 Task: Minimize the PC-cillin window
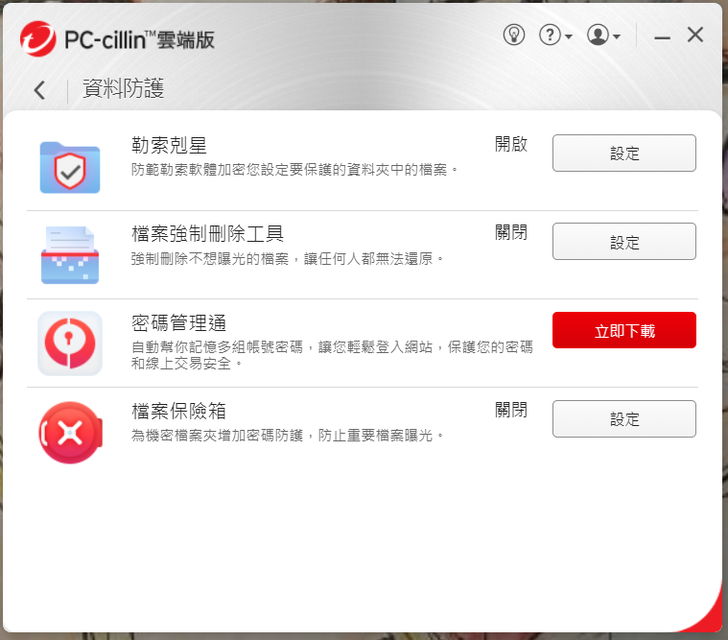pyautogui.click(x=662, y=37)
